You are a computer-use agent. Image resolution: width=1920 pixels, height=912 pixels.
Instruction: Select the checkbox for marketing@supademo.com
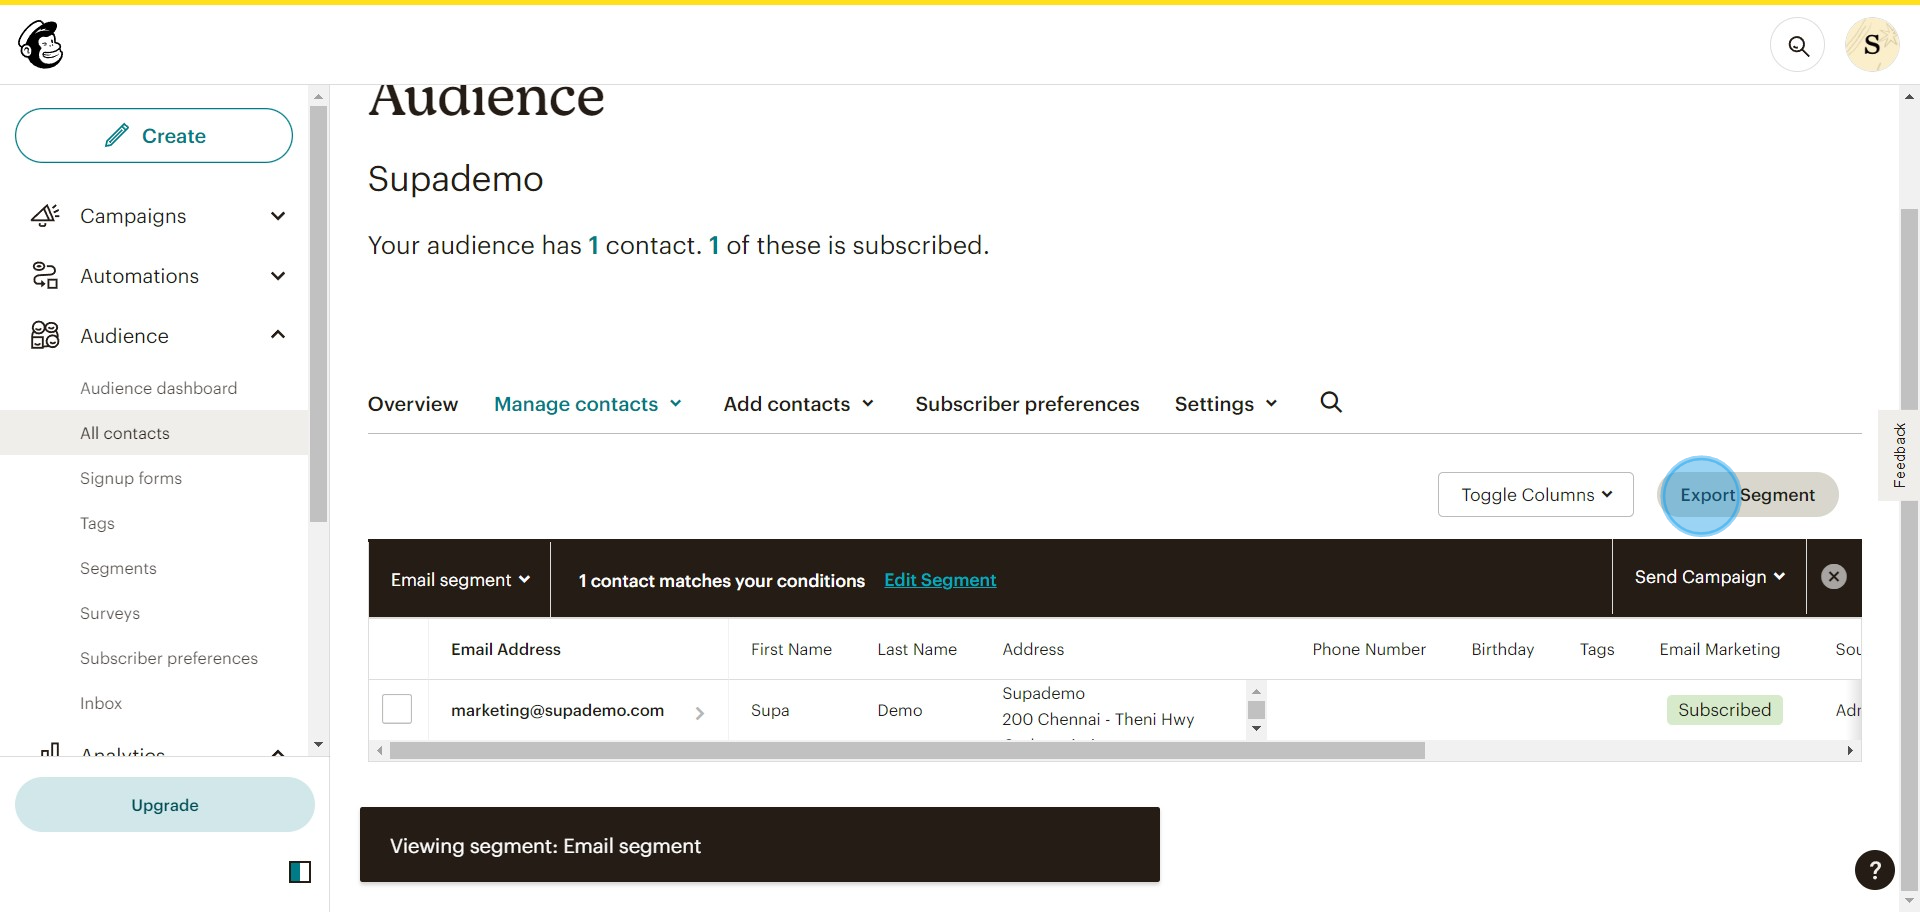pyautogui.click(x=397, y=709)
